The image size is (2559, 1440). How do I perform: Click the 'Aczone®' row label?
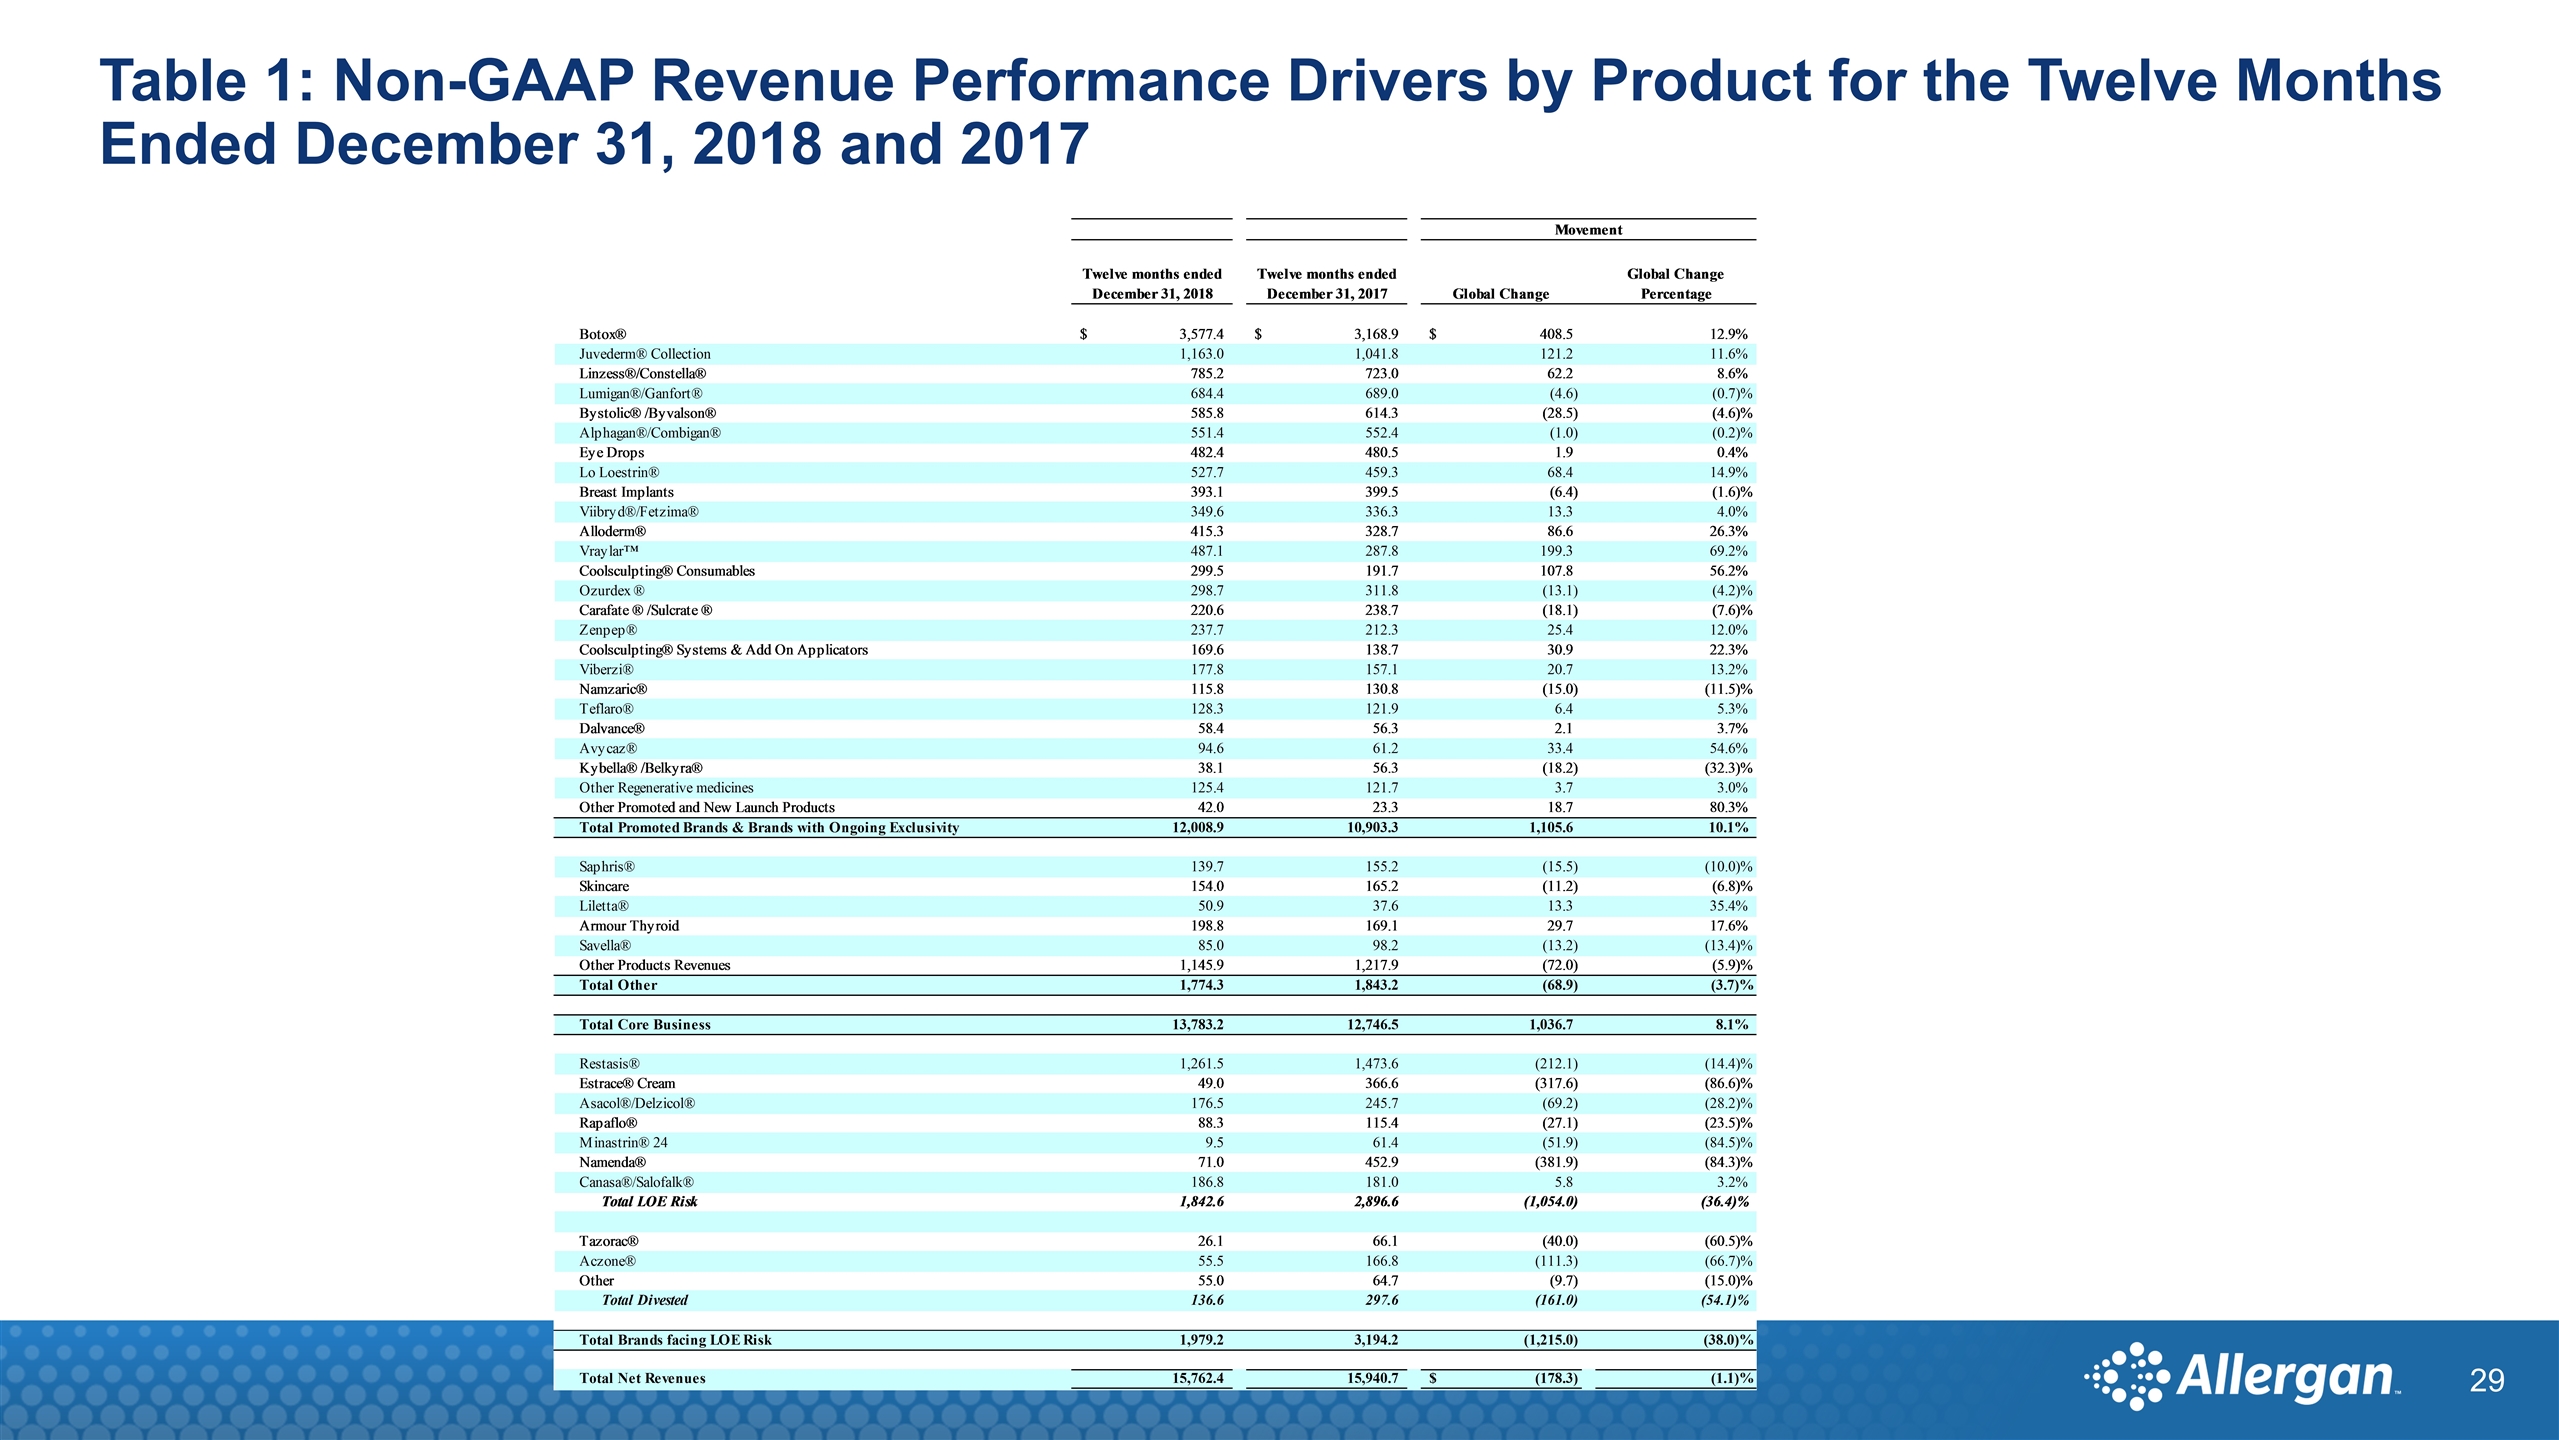(607, 1261)
